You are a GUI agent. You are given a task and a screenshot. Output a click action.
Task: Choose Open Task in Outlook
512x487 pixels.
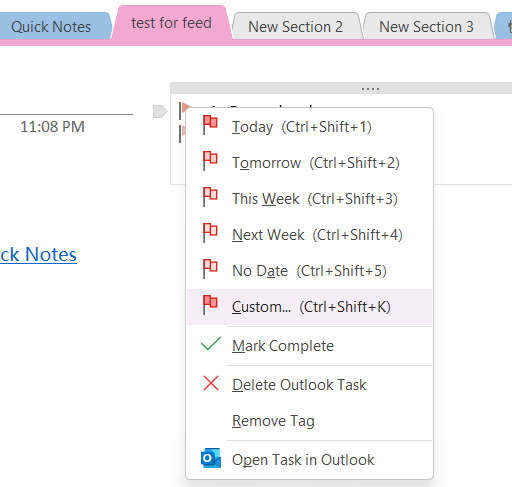(309, 460)
